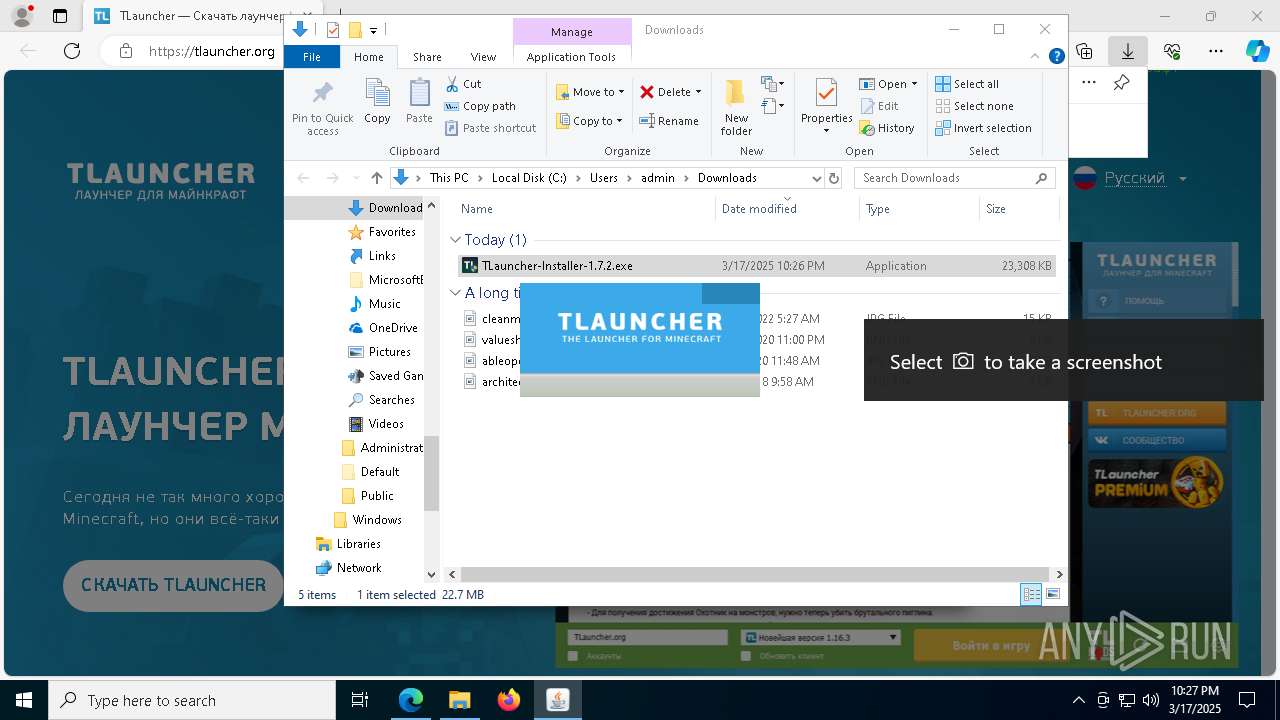This screenshot has height=720, width=1280.
Task: Open Edge Settings and more menu
Action: 1216,50
